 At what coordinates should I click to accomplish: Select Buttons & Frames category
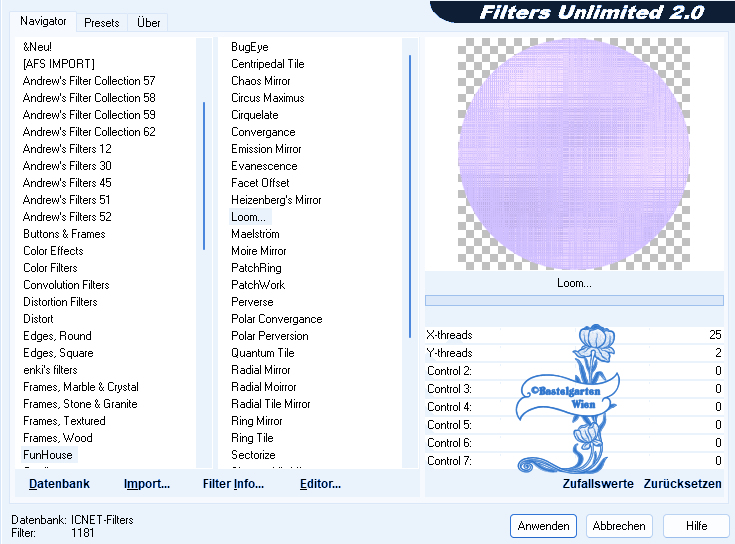[x=64, y=234]
